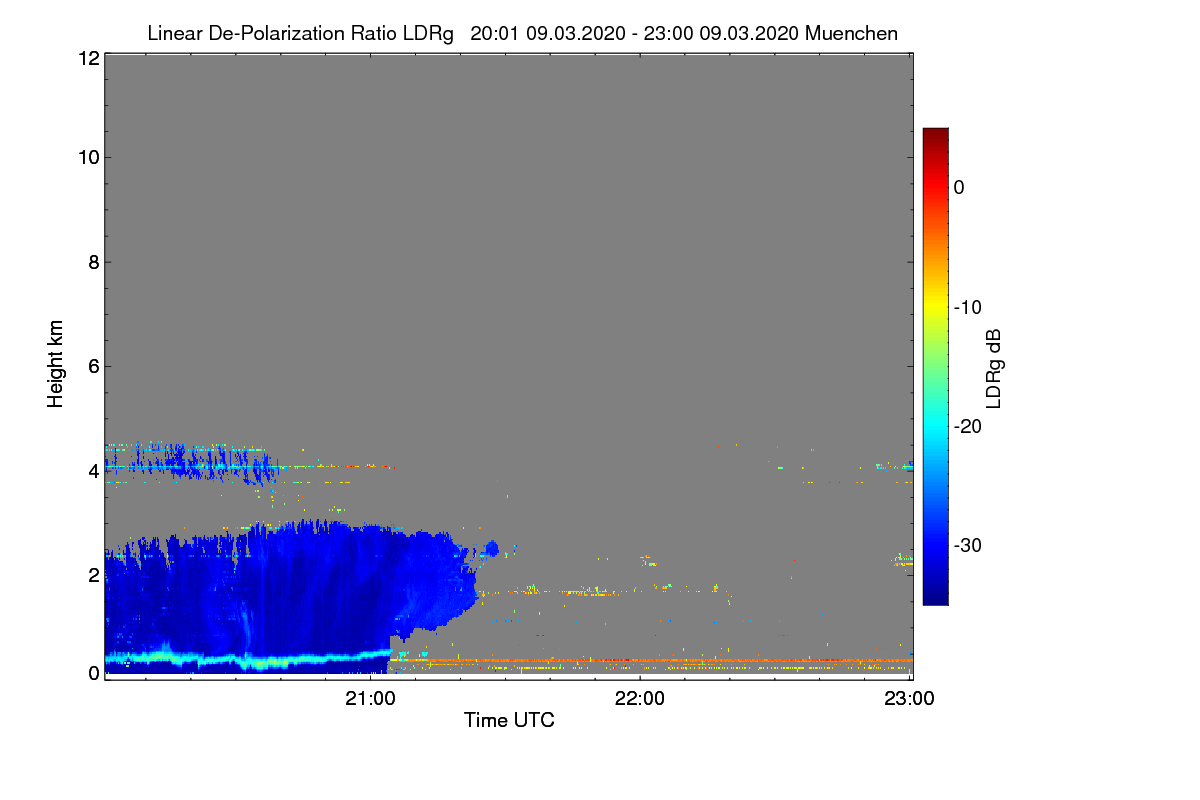Click the thin blue cloud layer at 4 km

[190, 464]
